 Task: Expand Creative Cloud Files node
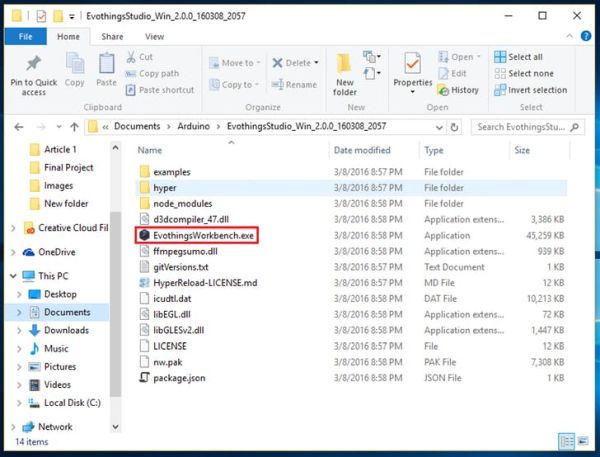(x=13, y=228)
